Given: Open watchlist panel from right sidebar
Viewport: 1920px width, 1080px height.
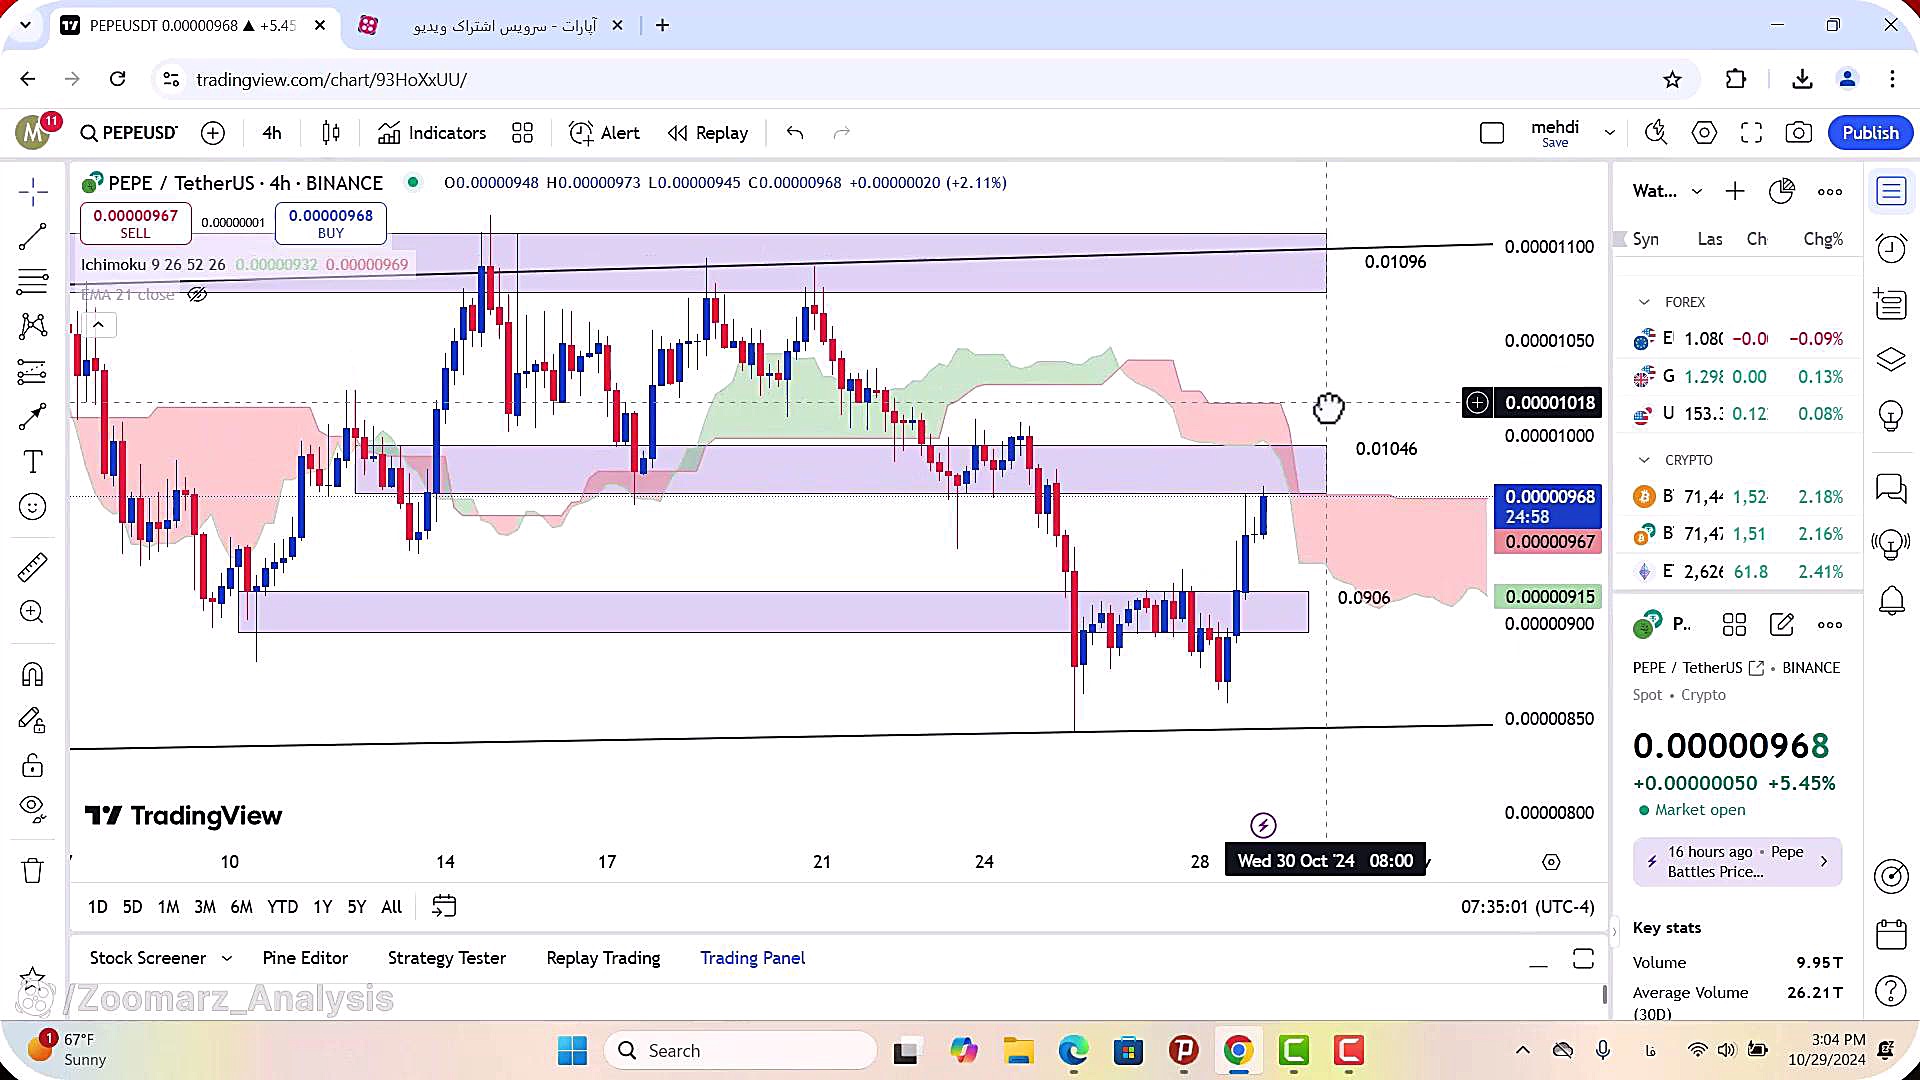Looking at the screenshot, I should click(x=1891, y=191).
